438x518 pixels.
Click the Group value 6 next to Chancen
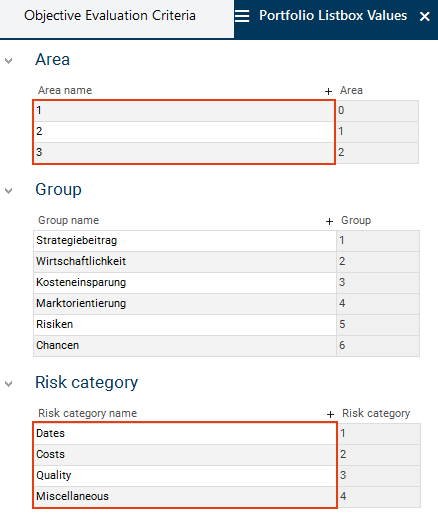click(378, 346)
